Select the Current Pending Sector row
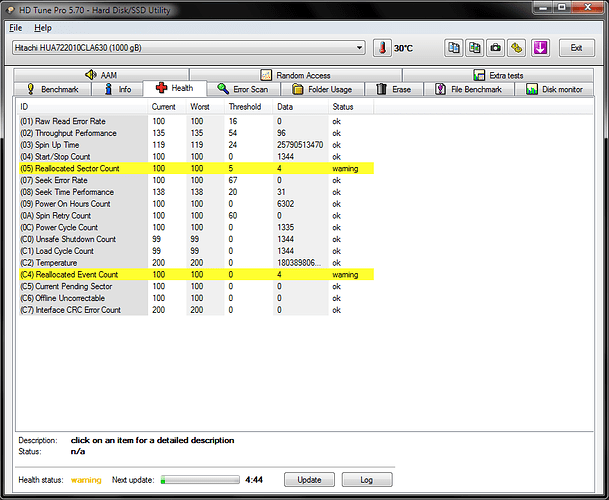 point(196,286)
